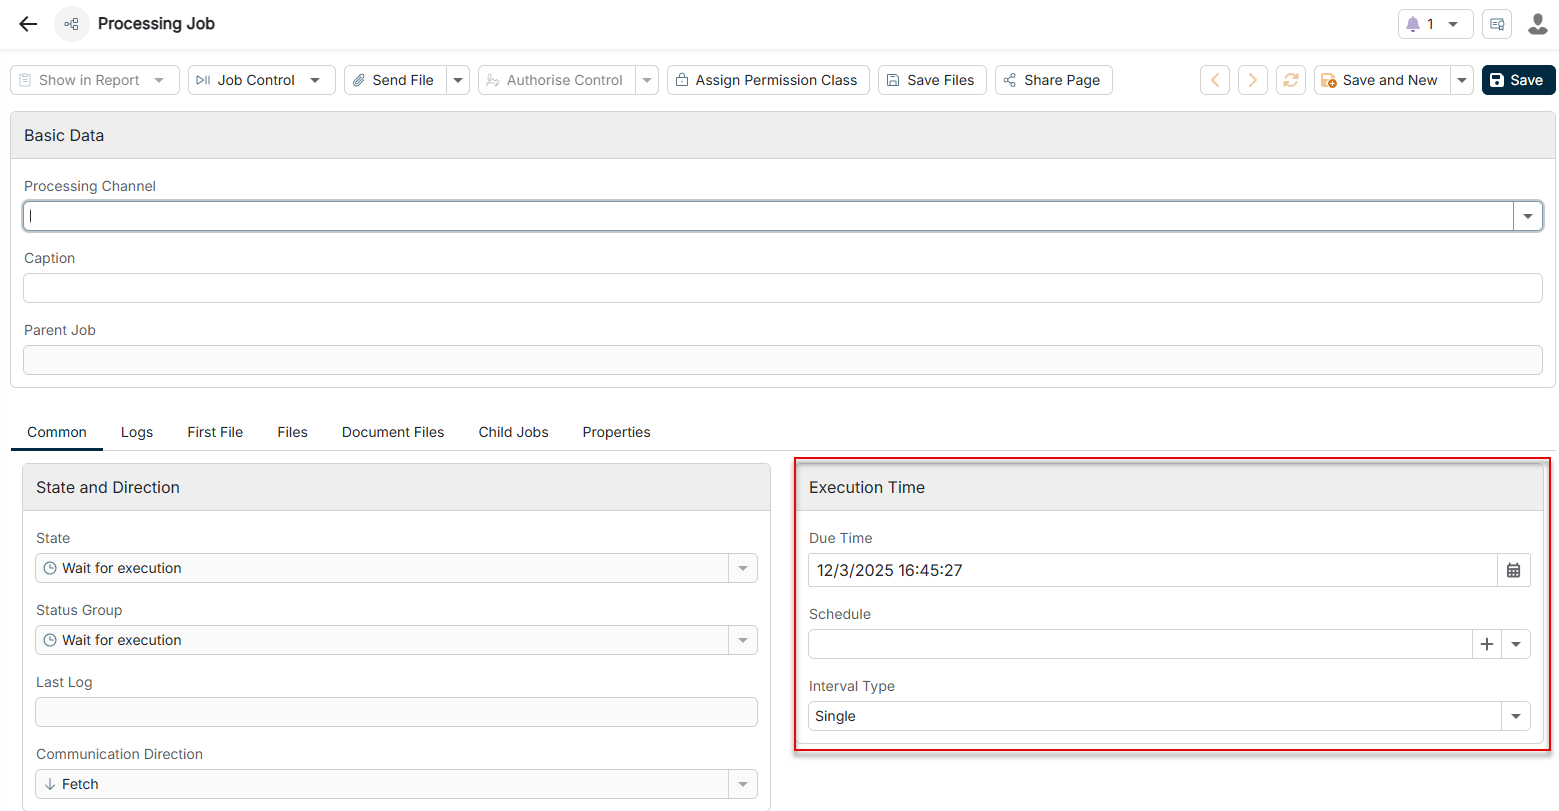Image resolution: width=1559 pixels, height=811 pixels.
Task: Focus the Processing Channel input field
Action: pos(768,216)
